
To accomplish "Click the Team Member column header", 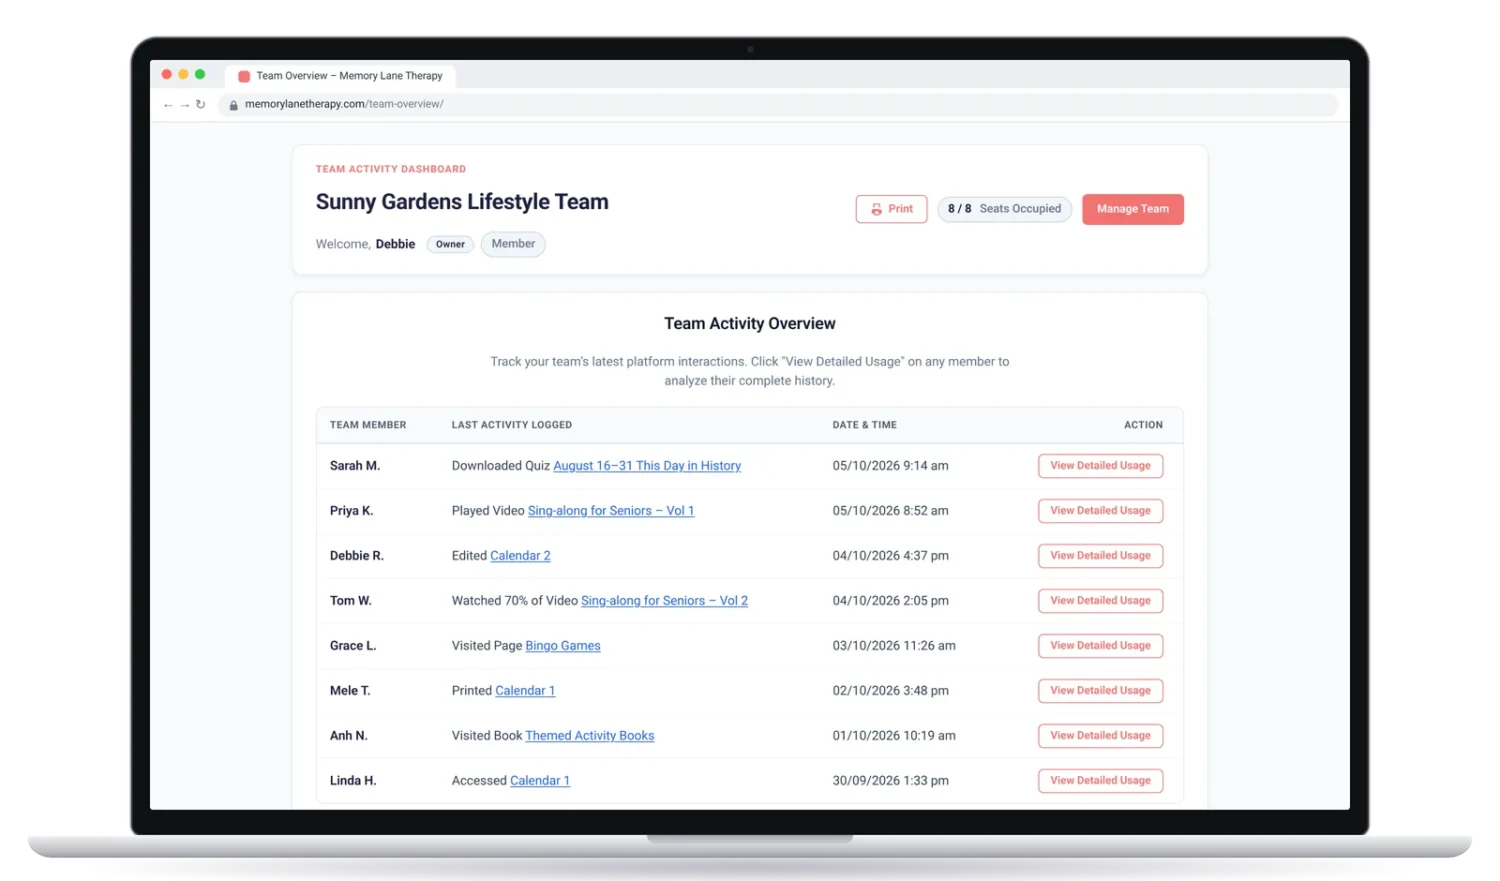I will click(368, 425).
